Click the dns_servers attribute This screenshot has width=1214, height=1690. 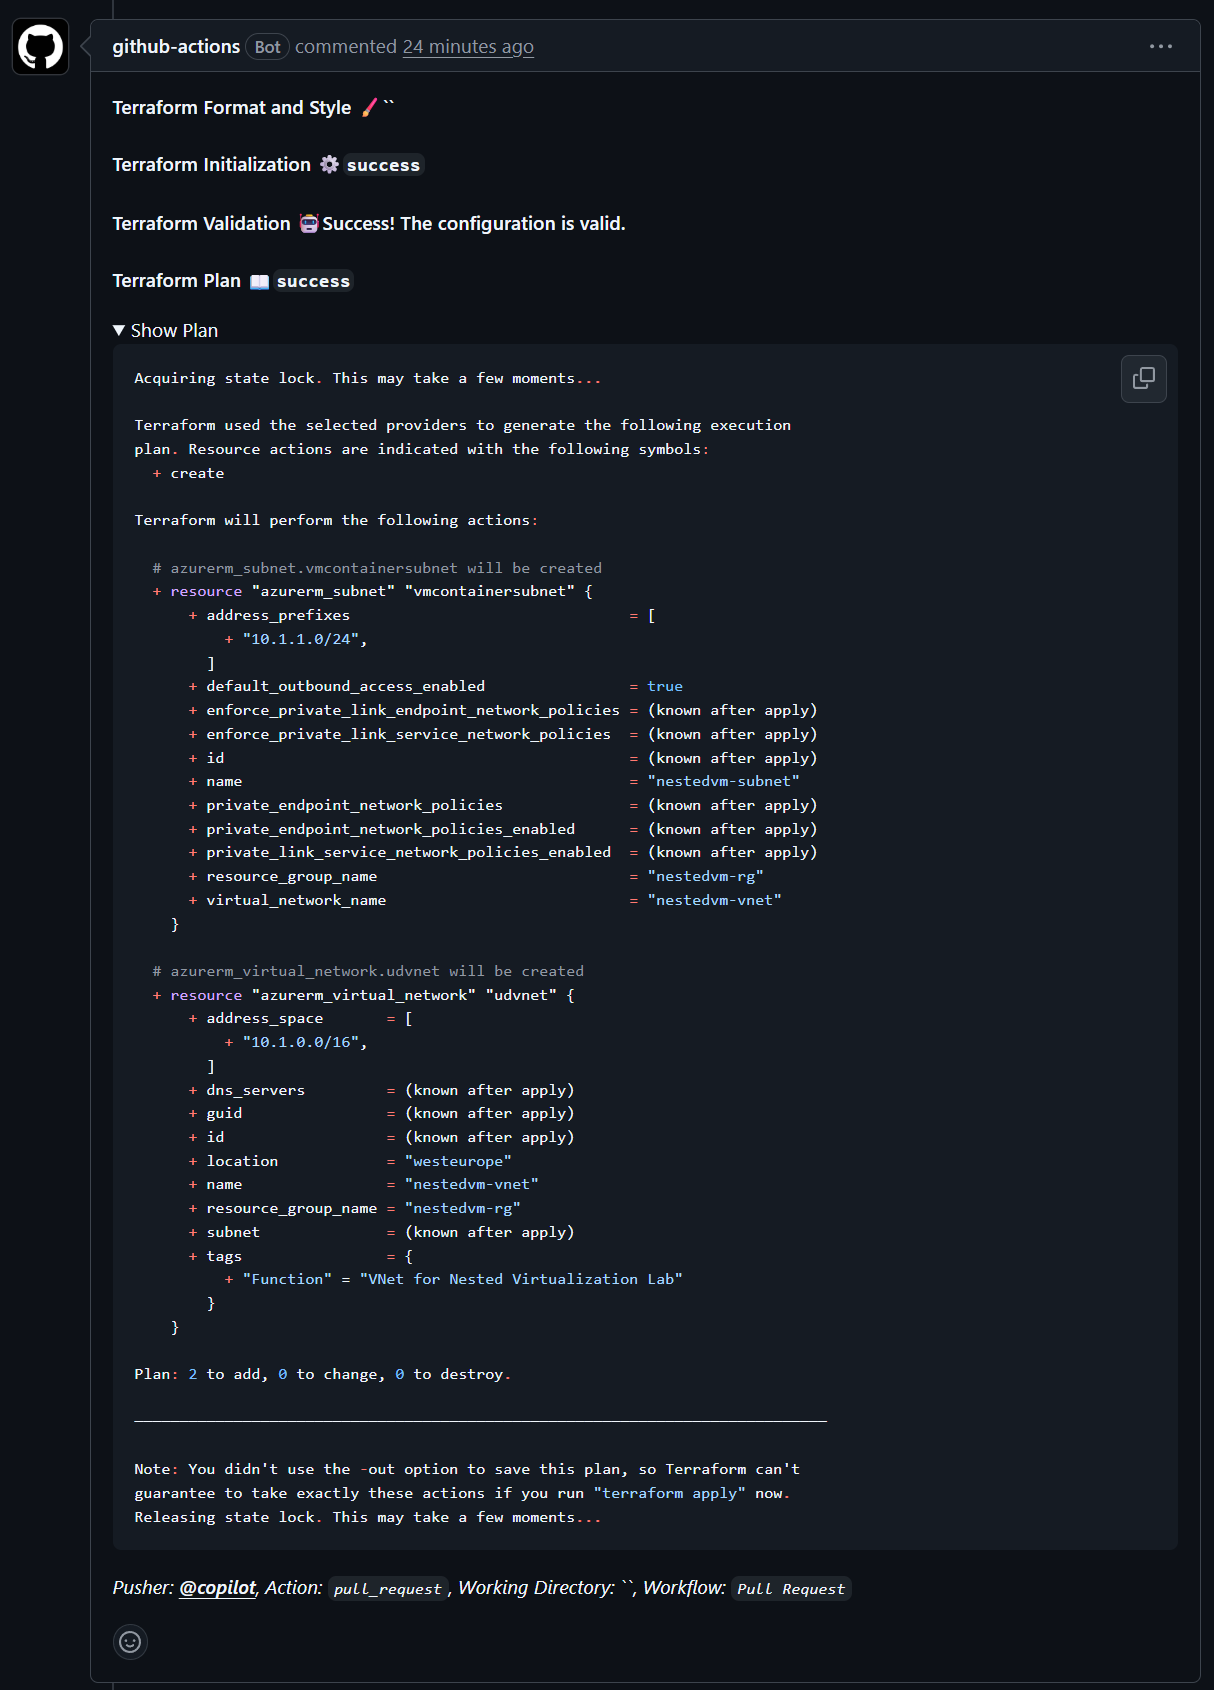coord(256,1090)
